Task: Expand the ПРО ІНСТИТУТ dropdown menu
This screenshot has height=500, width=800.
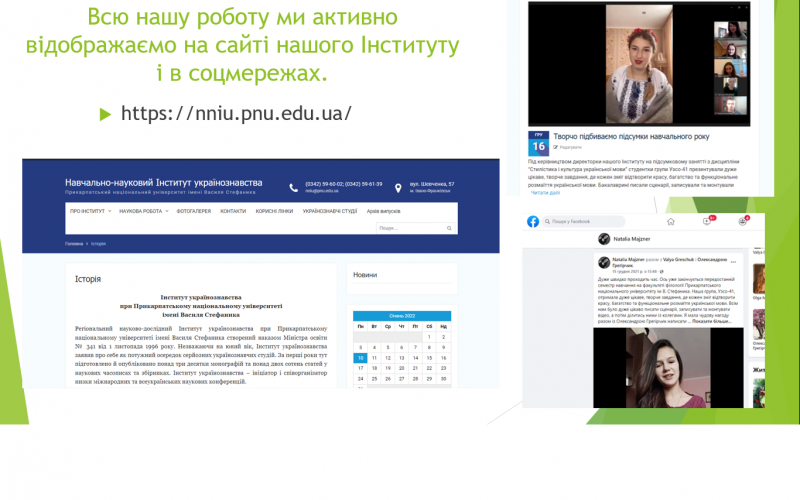Action: click(x=89, y=212)
